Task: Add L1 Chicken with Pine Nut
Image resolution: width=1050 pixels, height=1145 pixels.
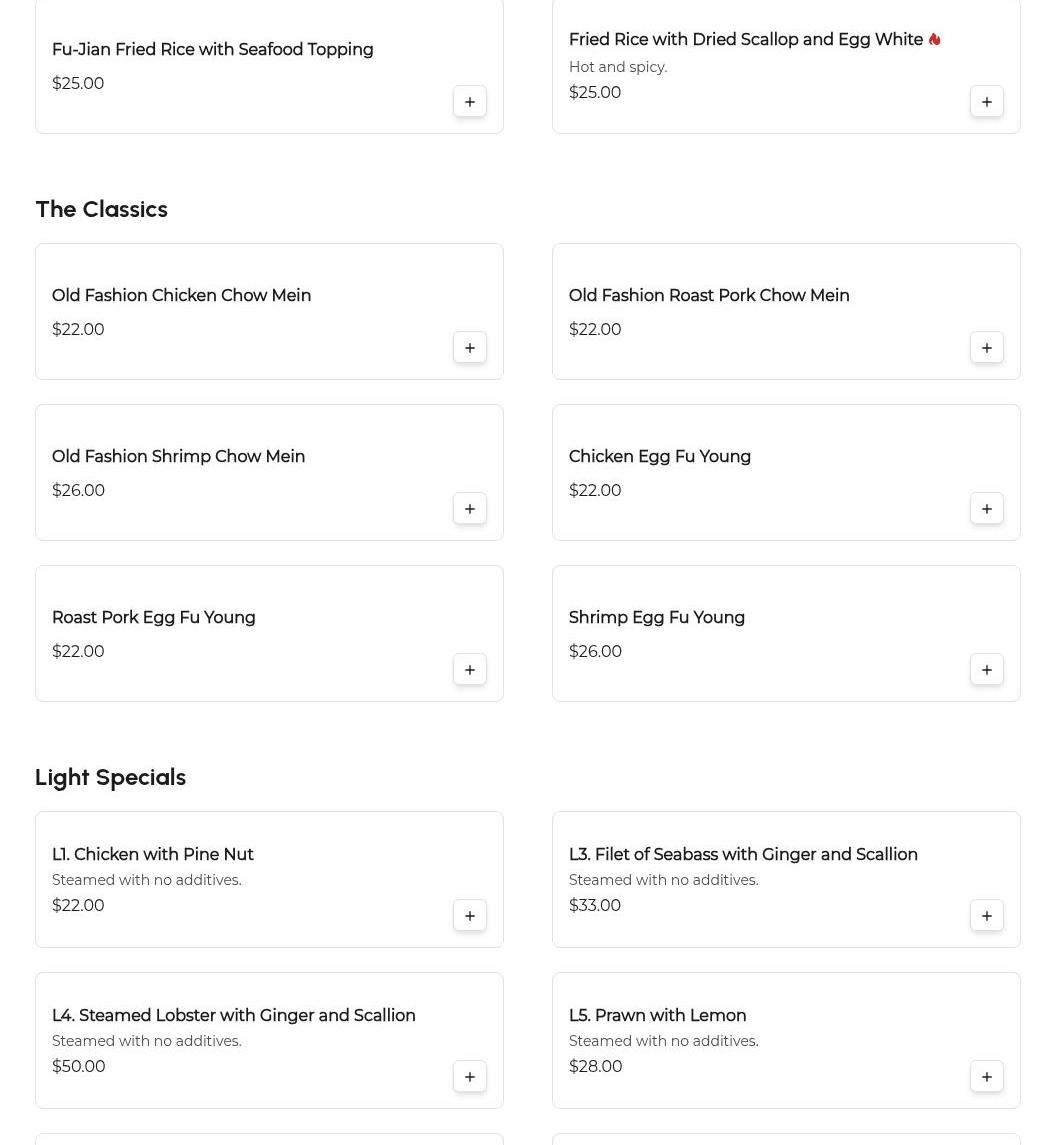Action: click(x=470, y=916)
